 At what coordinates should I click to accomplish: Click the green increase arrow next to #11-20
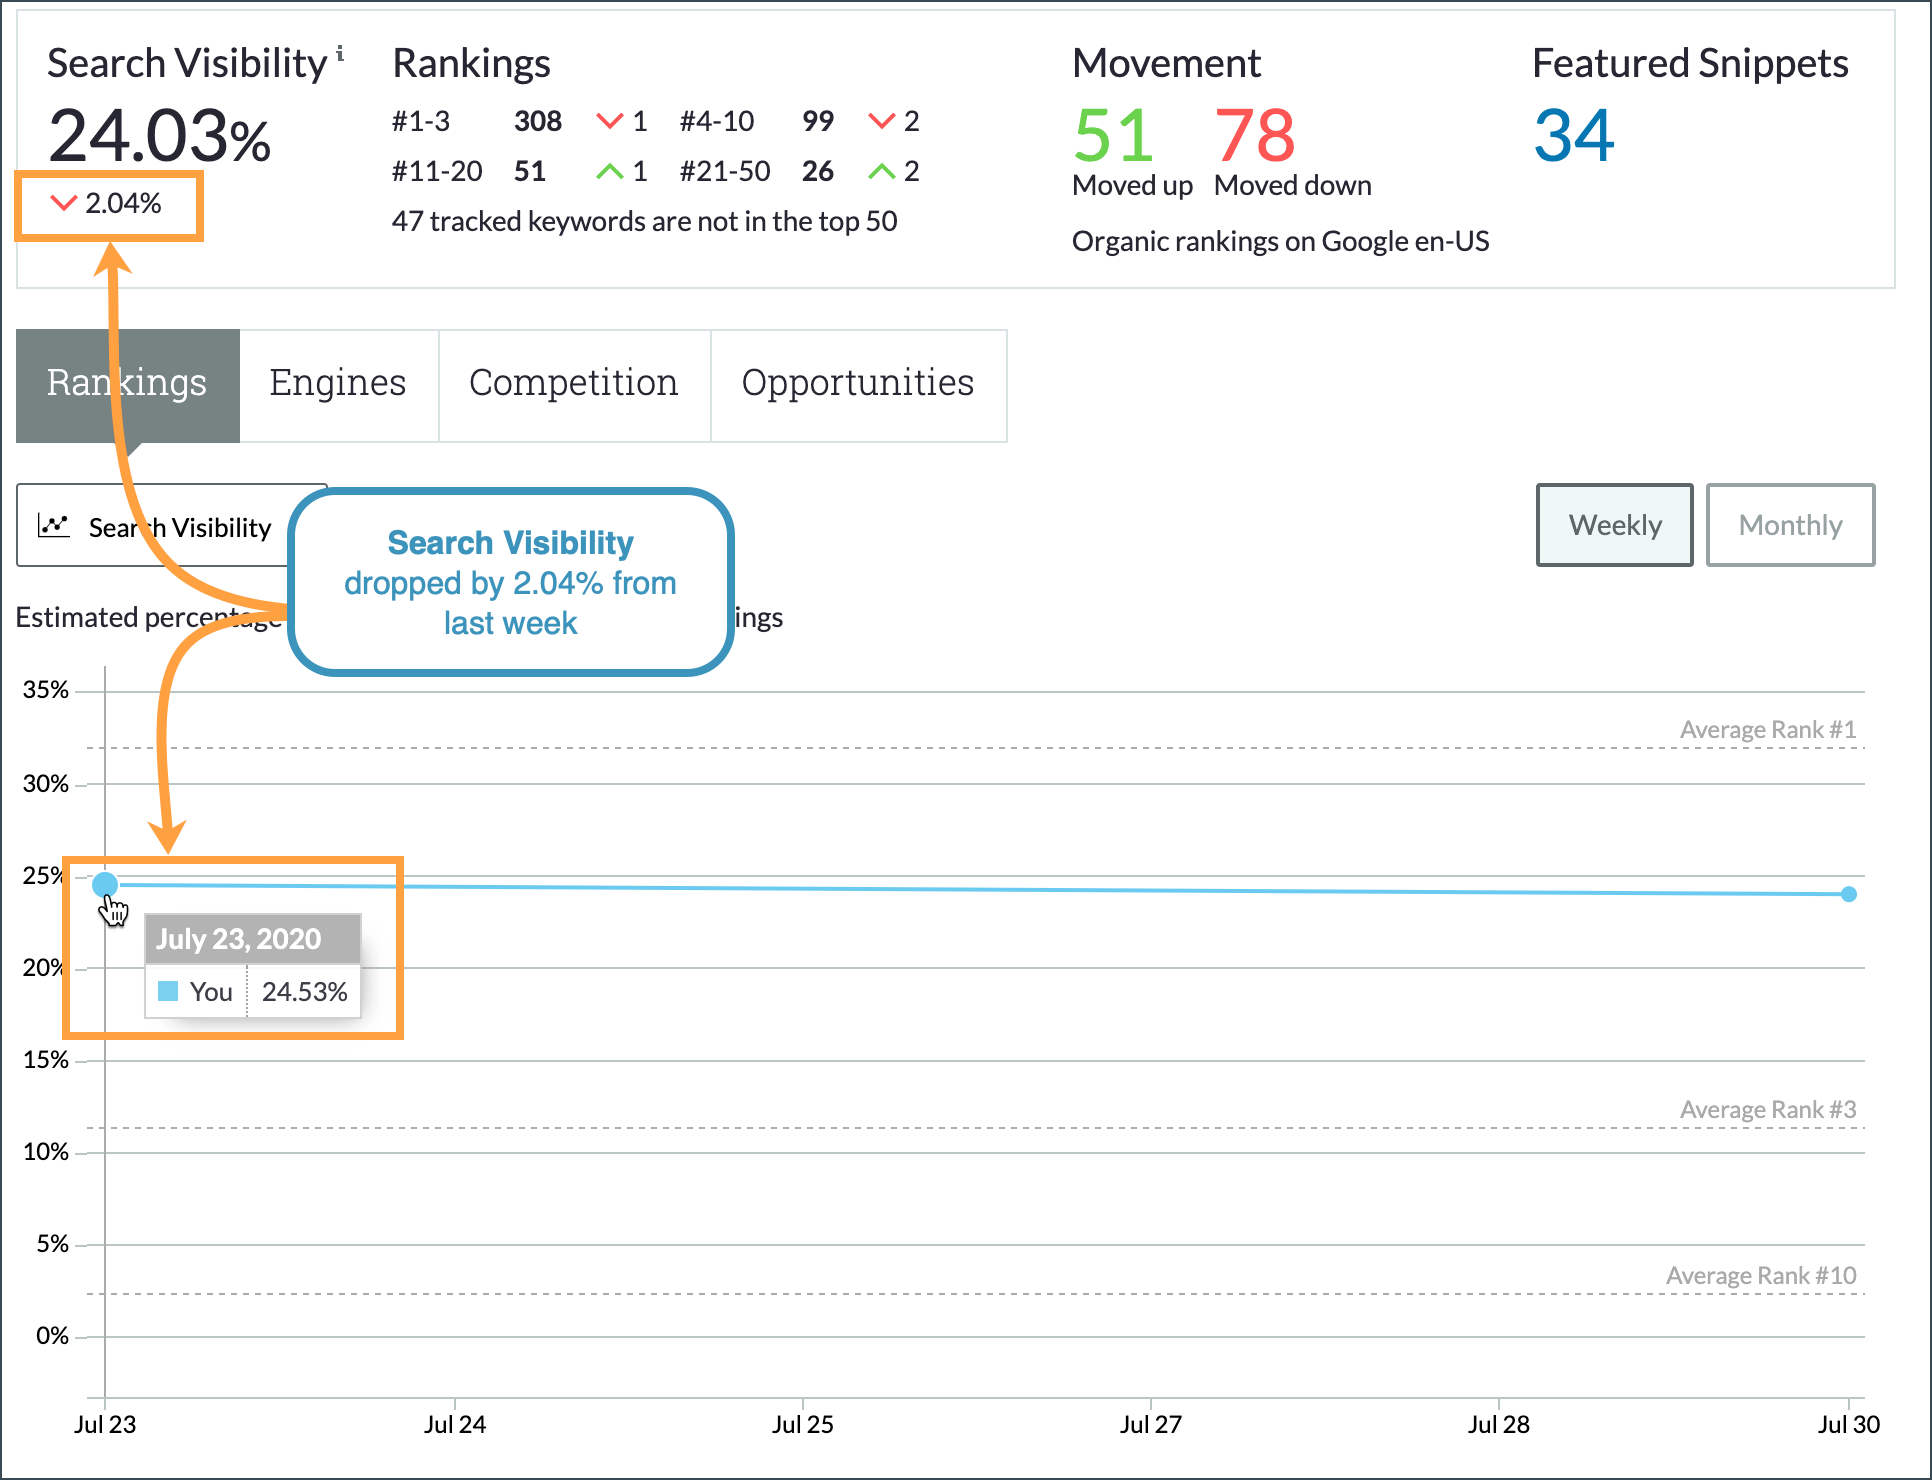tap(612, 170)
